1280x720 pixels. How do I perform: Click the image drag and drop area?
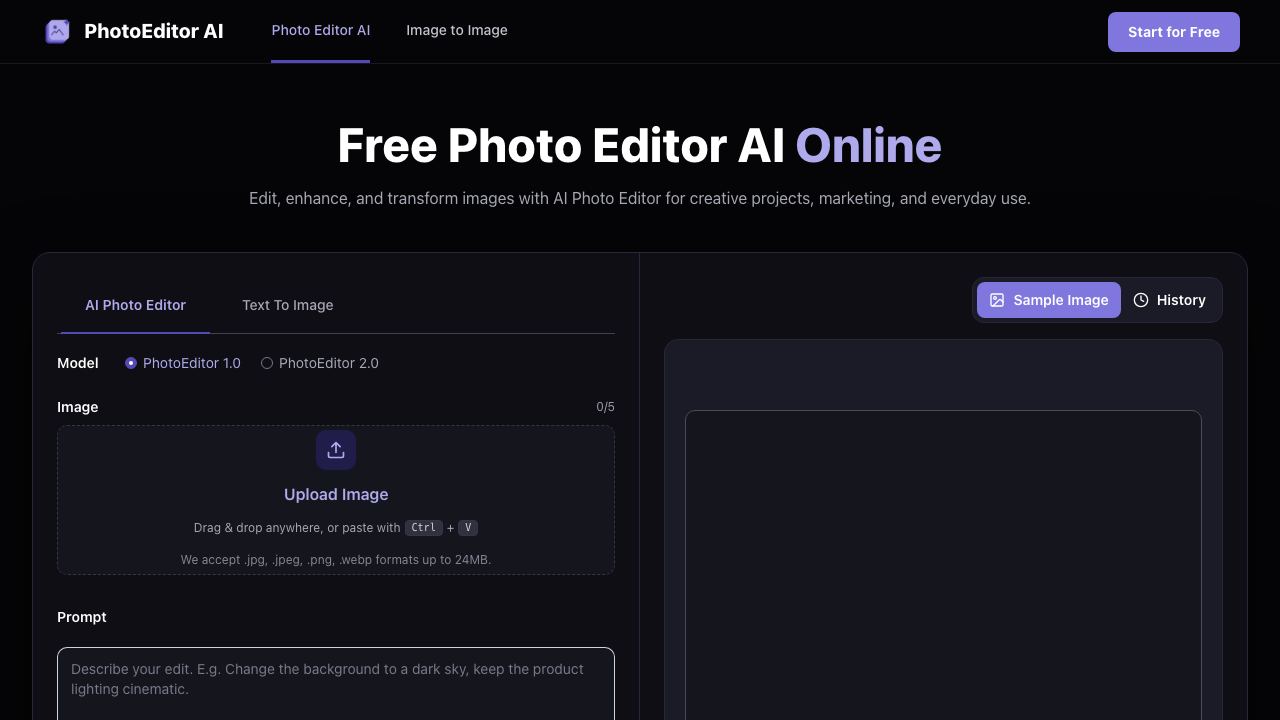pos(336,500)
